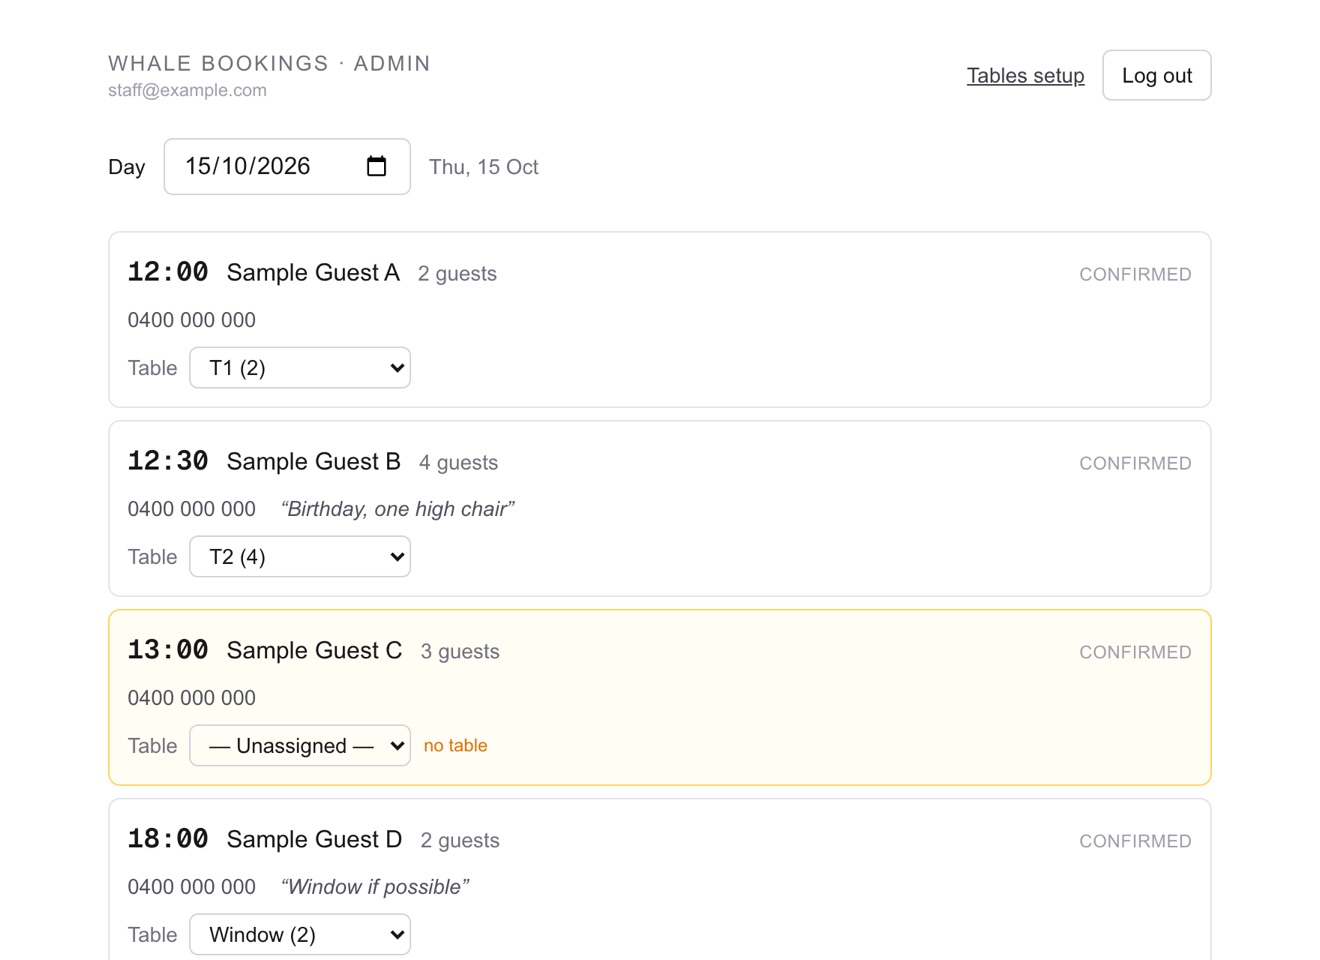1320x960 pixels.
Task: Click the name Sample Guest A
Action: (313, 273)
